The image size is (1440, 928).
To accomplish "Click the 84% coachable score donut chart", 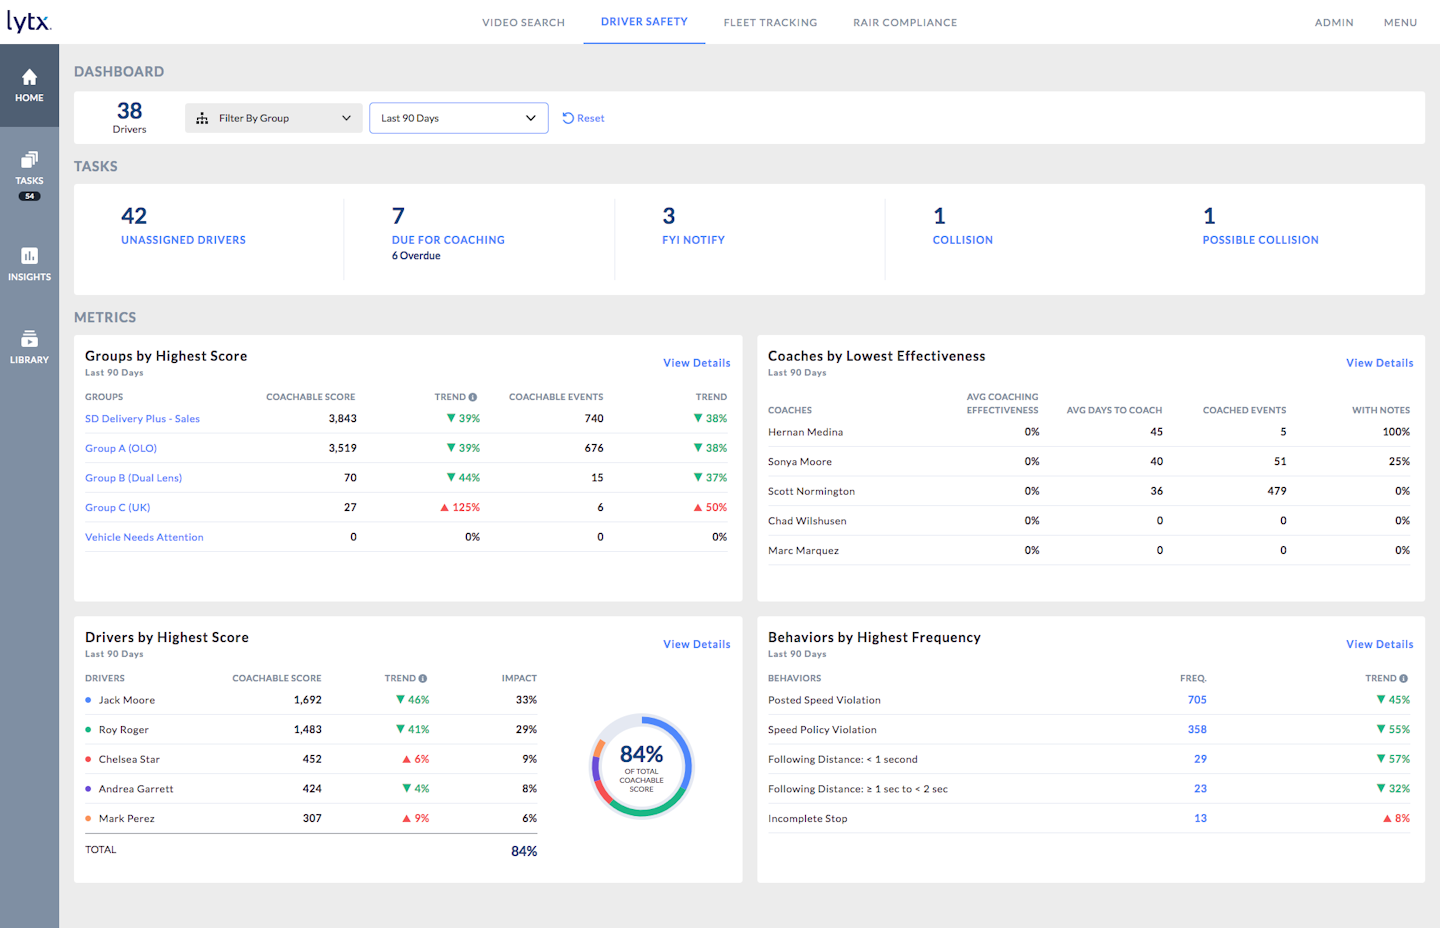I will pos(641,766).
